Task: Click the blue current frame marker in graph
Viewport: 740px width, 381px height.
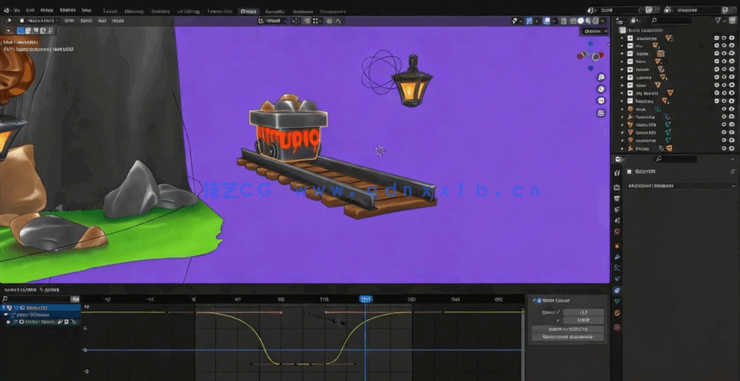Action: (366, 299)
